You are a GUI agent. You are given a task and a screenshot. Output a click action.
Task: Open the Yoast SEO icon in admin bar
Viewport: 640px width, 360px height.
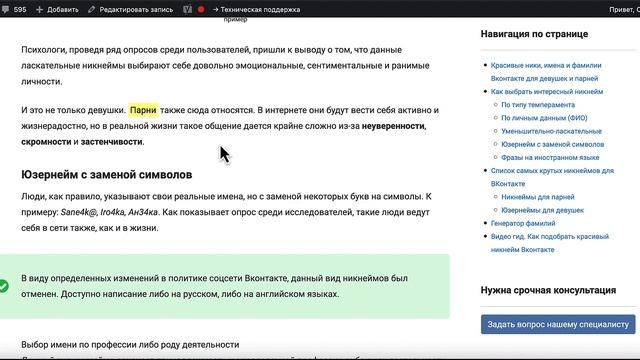click(x=187, y=9)
